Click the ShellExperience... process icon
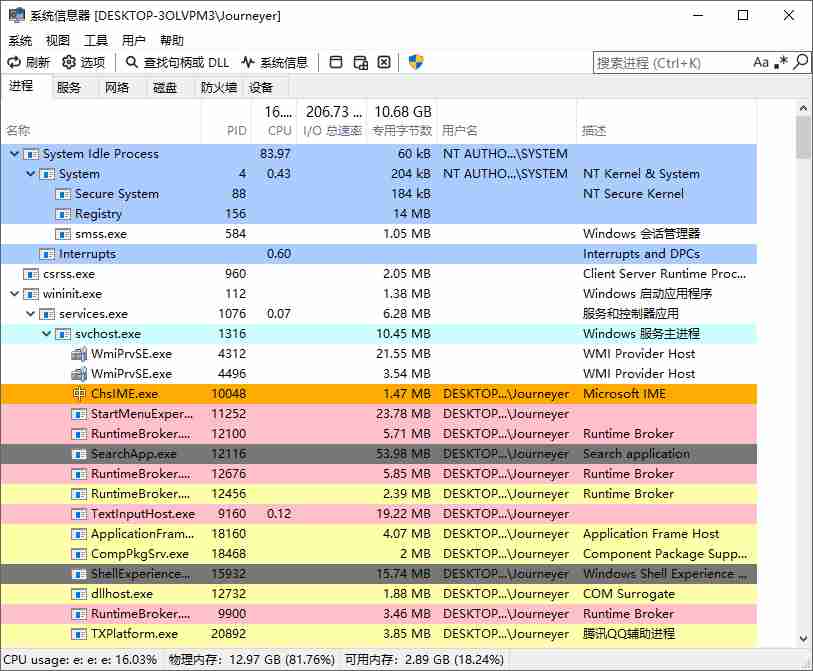The height and width of the screenshot is (671, 813). (79, 574)
